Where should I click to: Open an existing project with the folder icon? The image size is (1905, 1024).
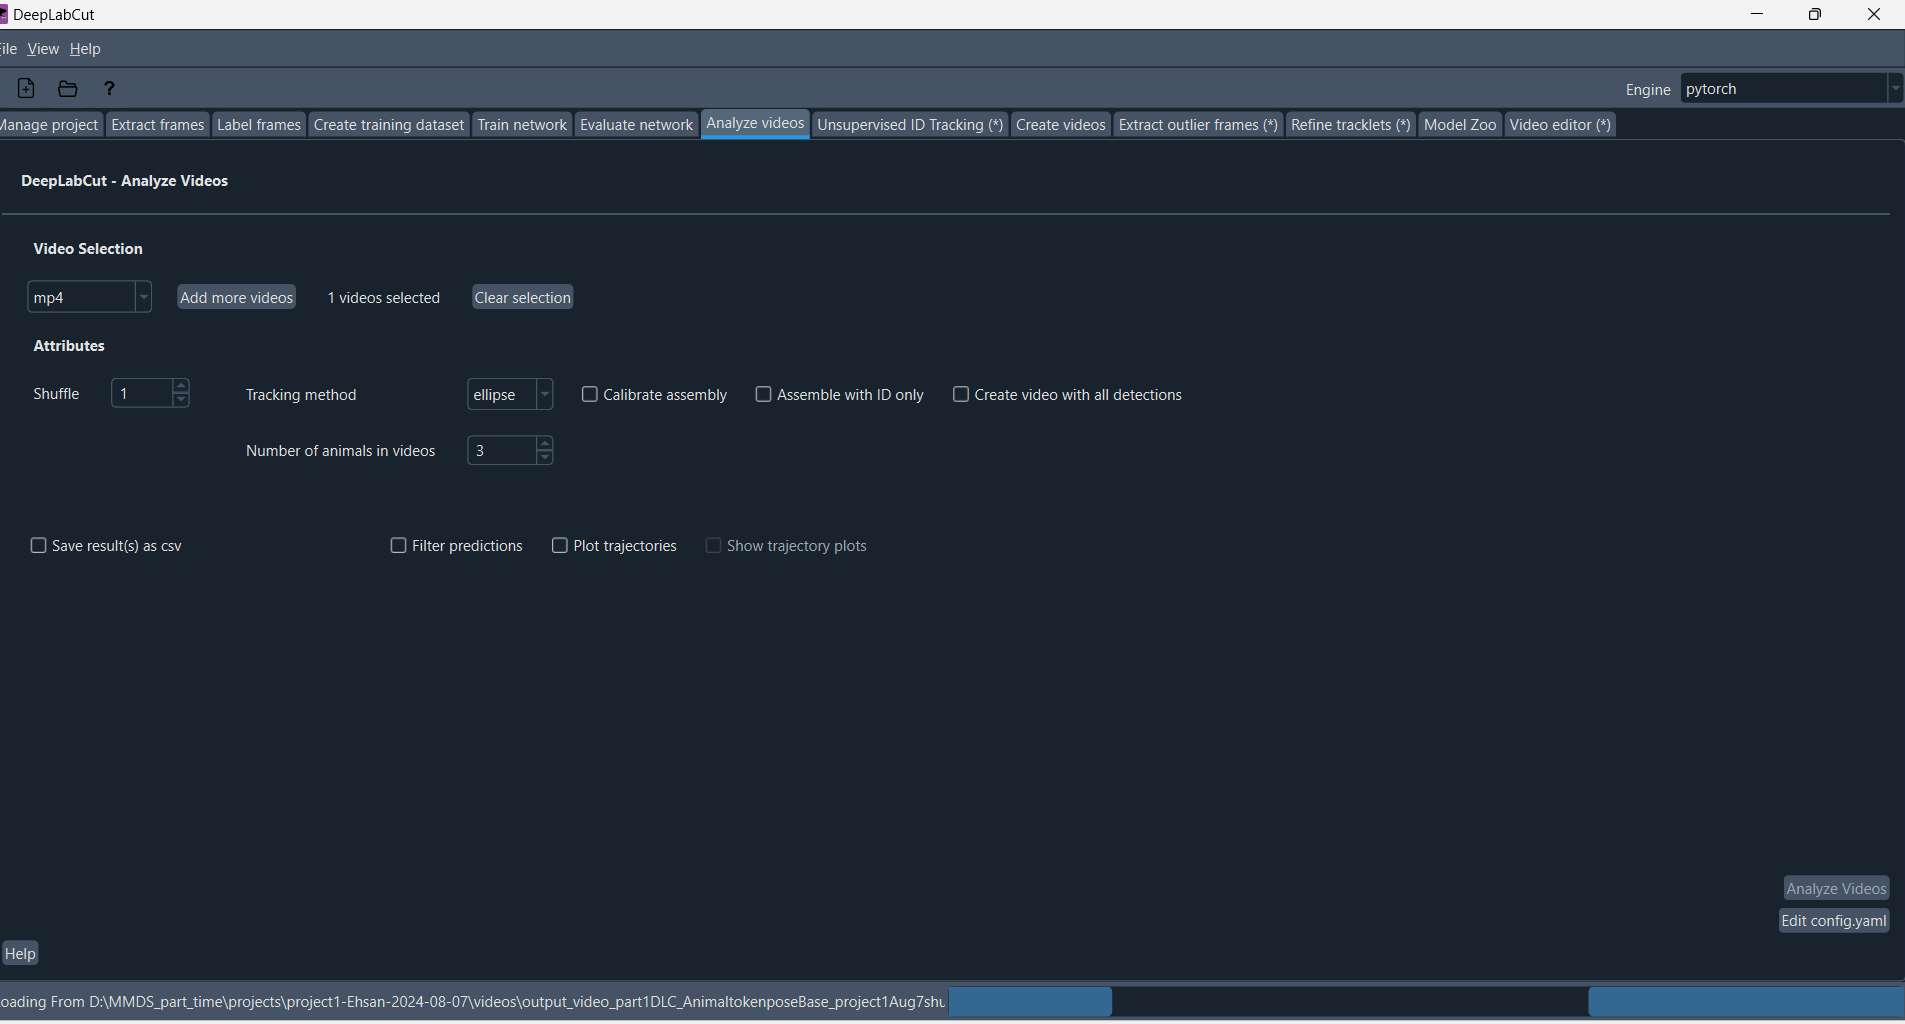(x=66, y=88)
